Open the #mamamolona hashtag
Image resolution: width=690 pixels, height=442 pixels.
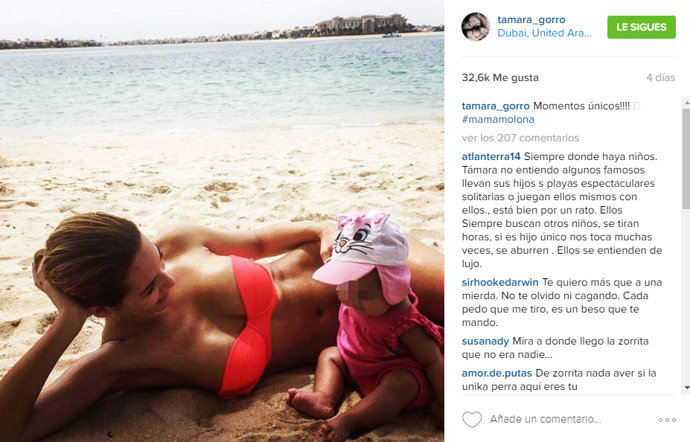[498, 119]
